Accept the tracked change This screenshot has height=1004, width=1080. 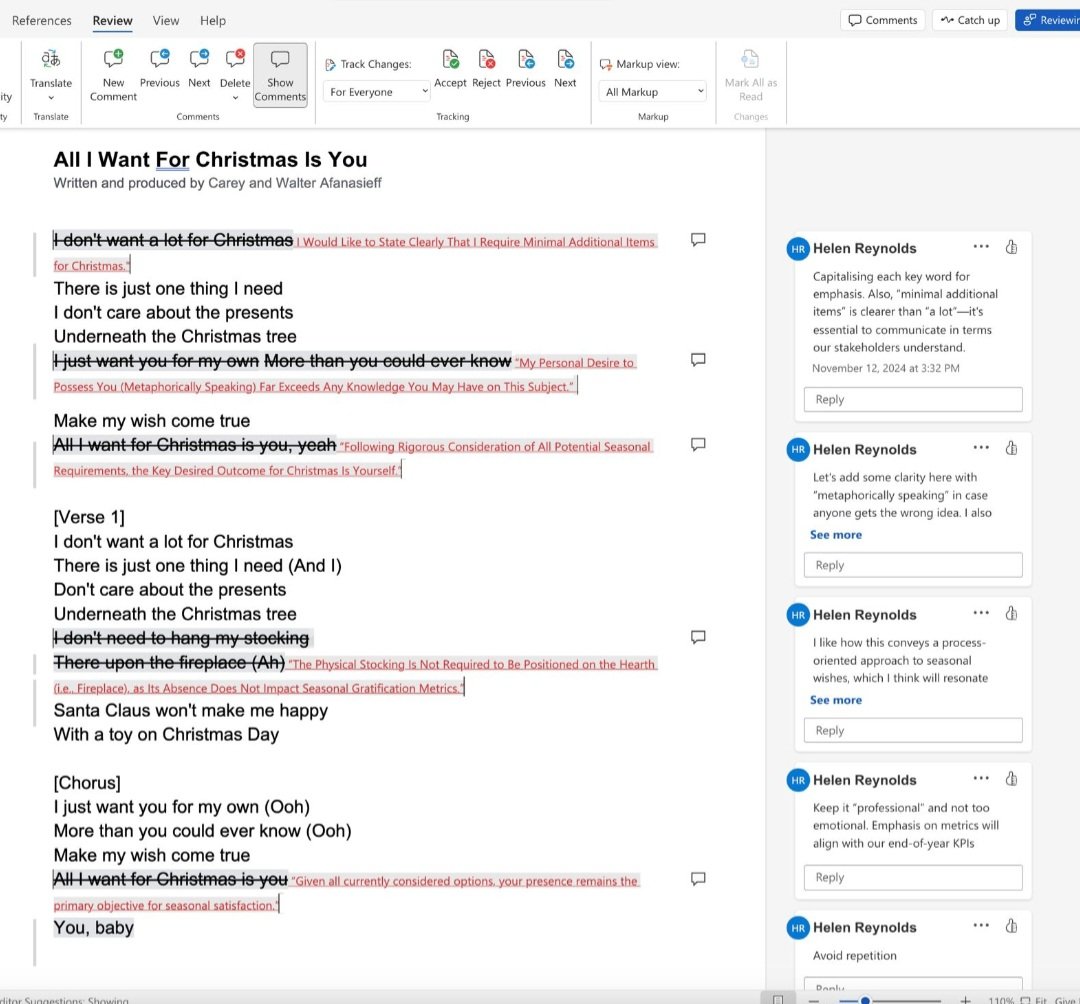coord(450,68)
